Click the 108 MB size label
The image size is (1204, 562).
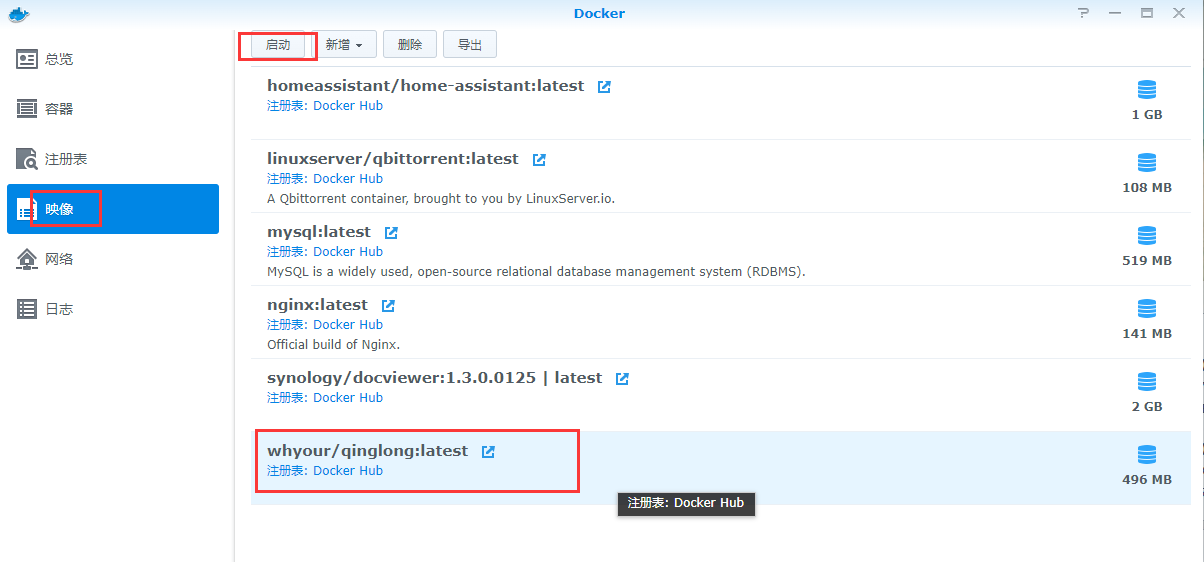click(x=1147, y=188)
